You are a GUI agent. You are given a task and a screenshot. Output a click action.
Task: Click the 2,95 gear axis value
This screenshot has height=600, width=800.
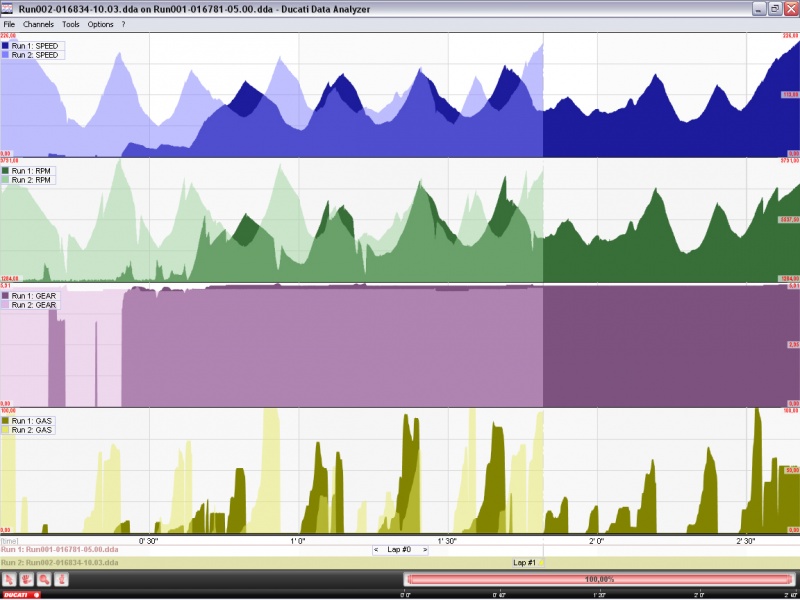click(x=792, y=345)
